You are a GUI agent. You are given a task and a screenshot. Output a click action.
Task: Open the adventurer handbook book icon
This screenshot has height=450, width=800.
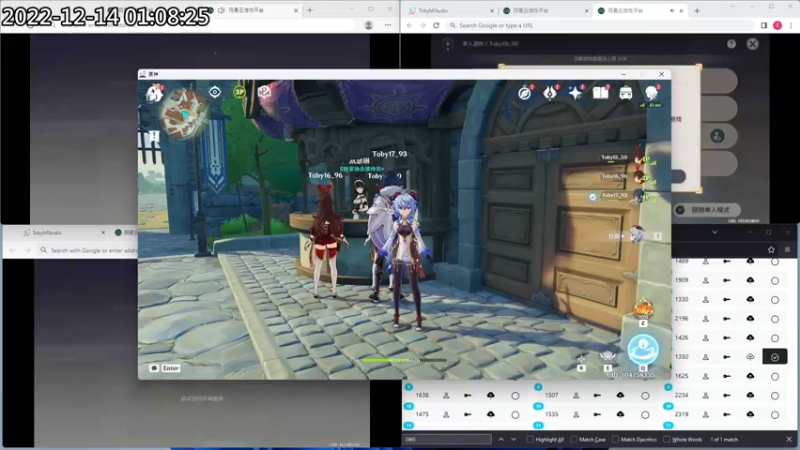tap(601, 93)
